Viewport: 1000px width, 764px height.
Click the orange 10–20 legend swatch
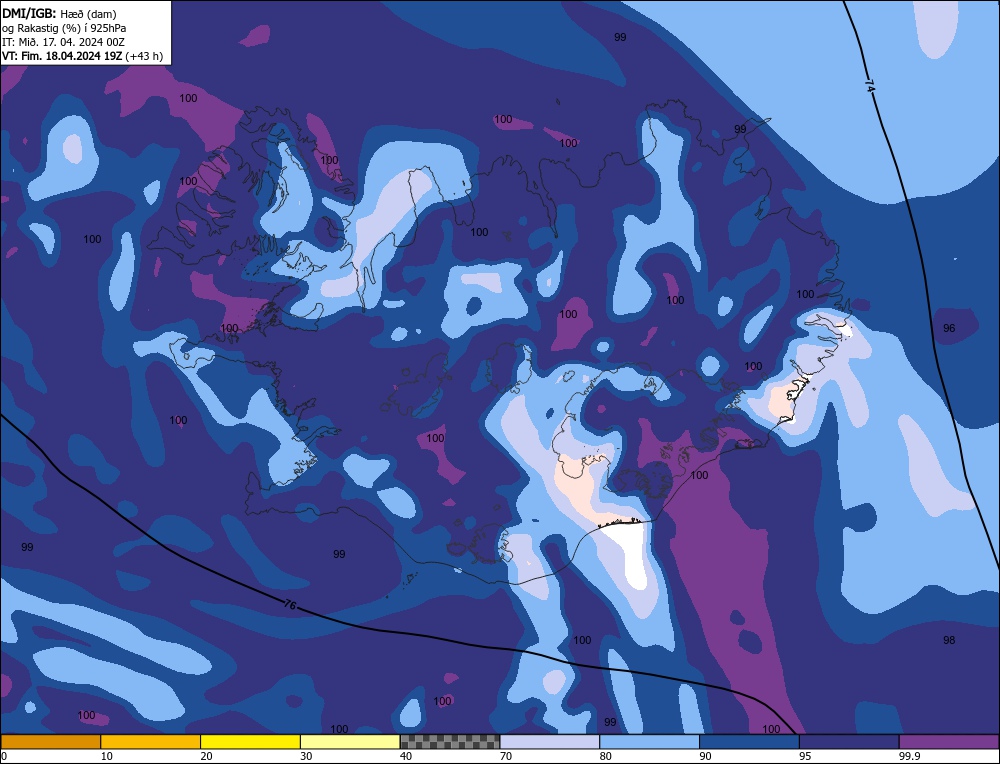[151, 742]
